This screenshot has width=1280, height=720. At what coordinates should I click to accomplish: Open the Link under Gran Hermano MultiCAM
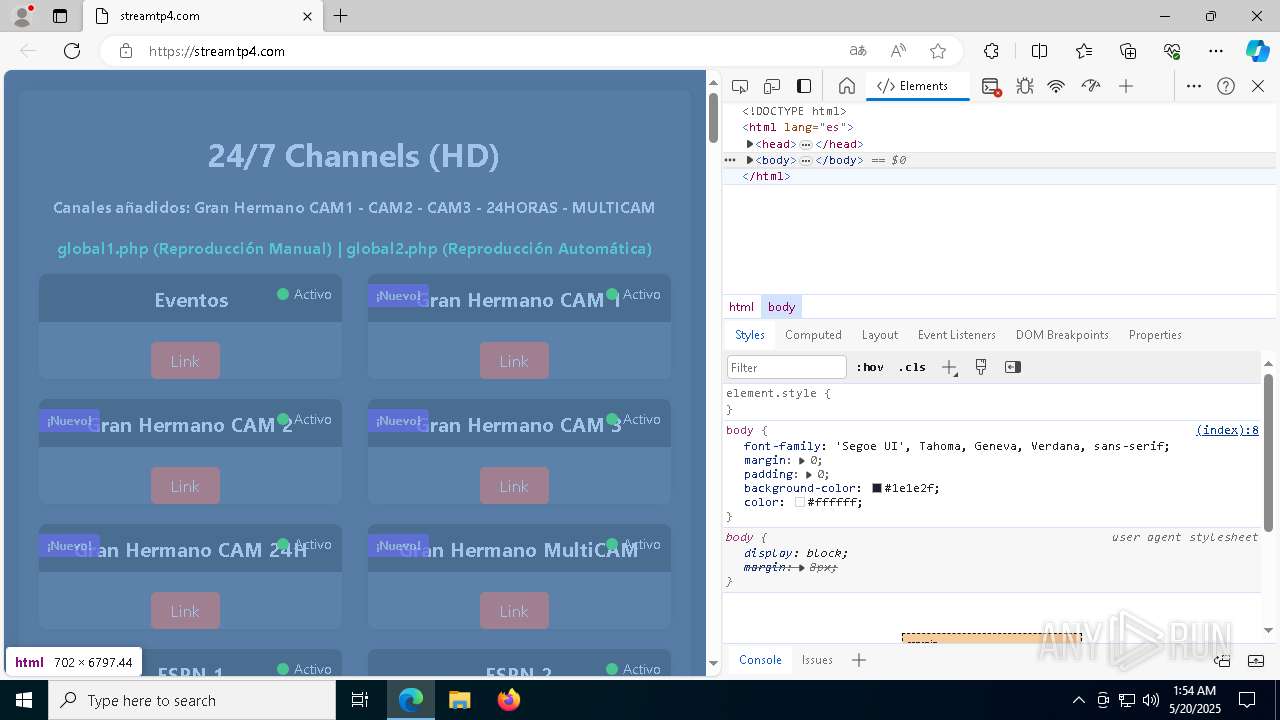514,611
